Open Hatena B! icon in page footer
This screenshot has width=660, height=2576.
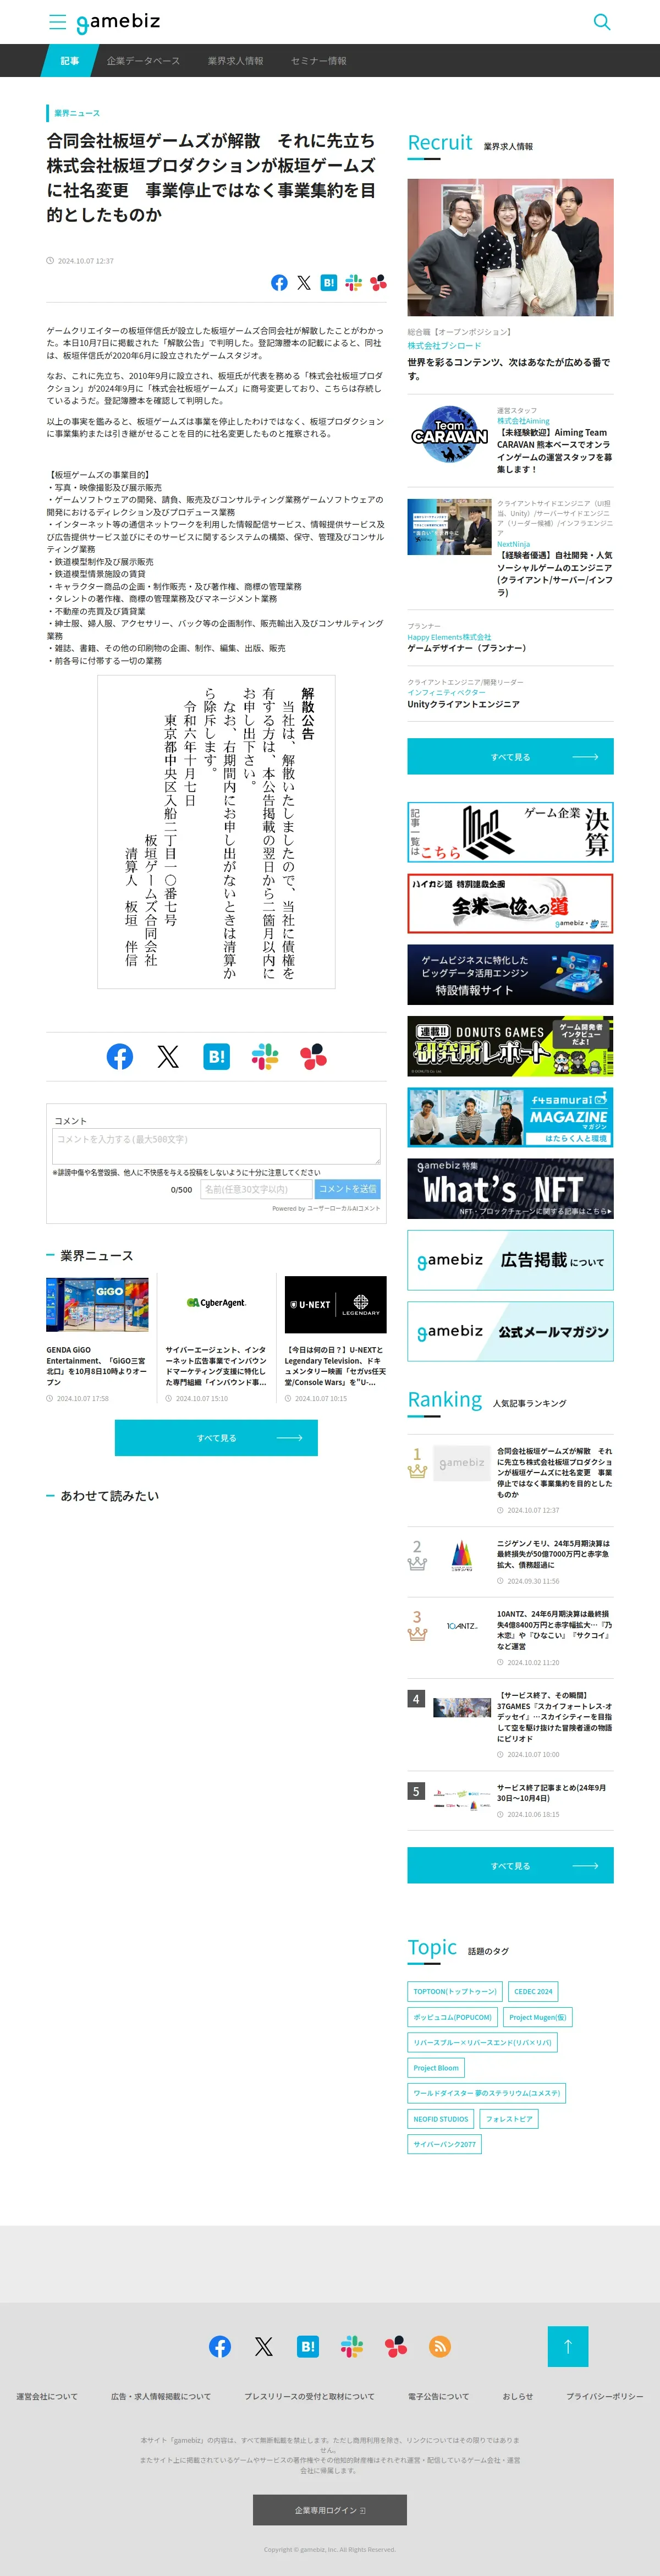308,2346
